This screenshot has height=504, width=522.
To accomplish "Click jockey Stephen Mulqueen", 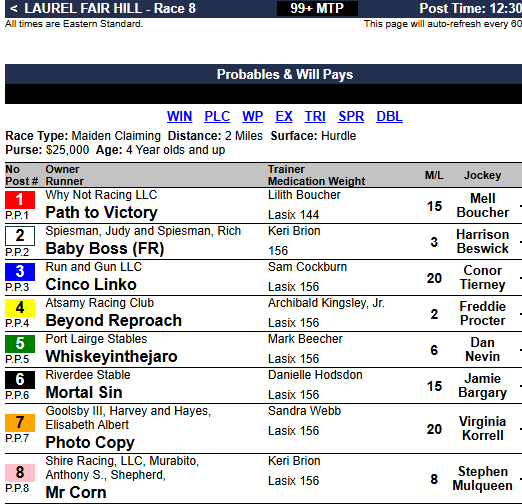I will (x=483, y=479).
